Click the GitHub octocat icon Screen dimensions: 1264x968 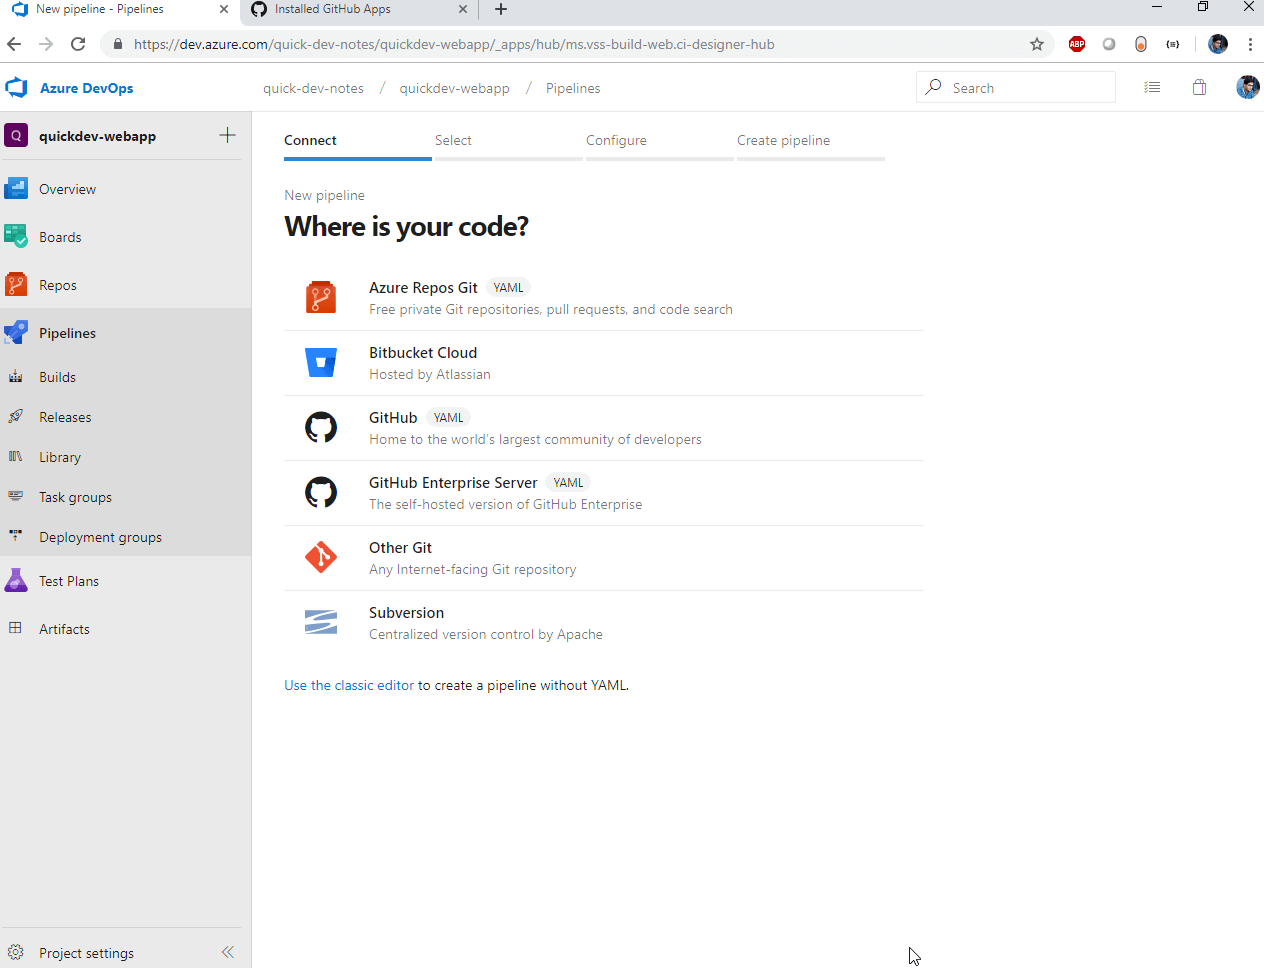pos(321,428)
